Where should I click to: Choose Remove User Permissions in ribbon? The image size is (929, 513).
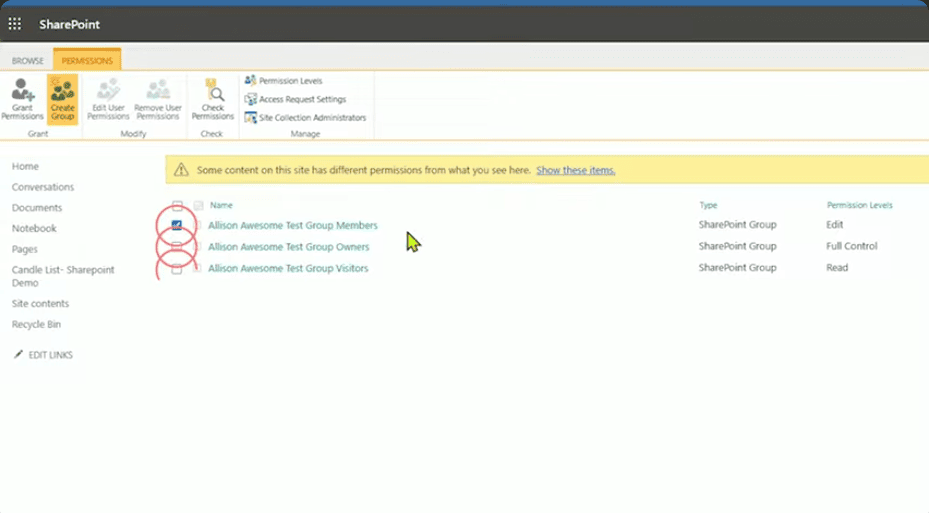click(158, 99)
